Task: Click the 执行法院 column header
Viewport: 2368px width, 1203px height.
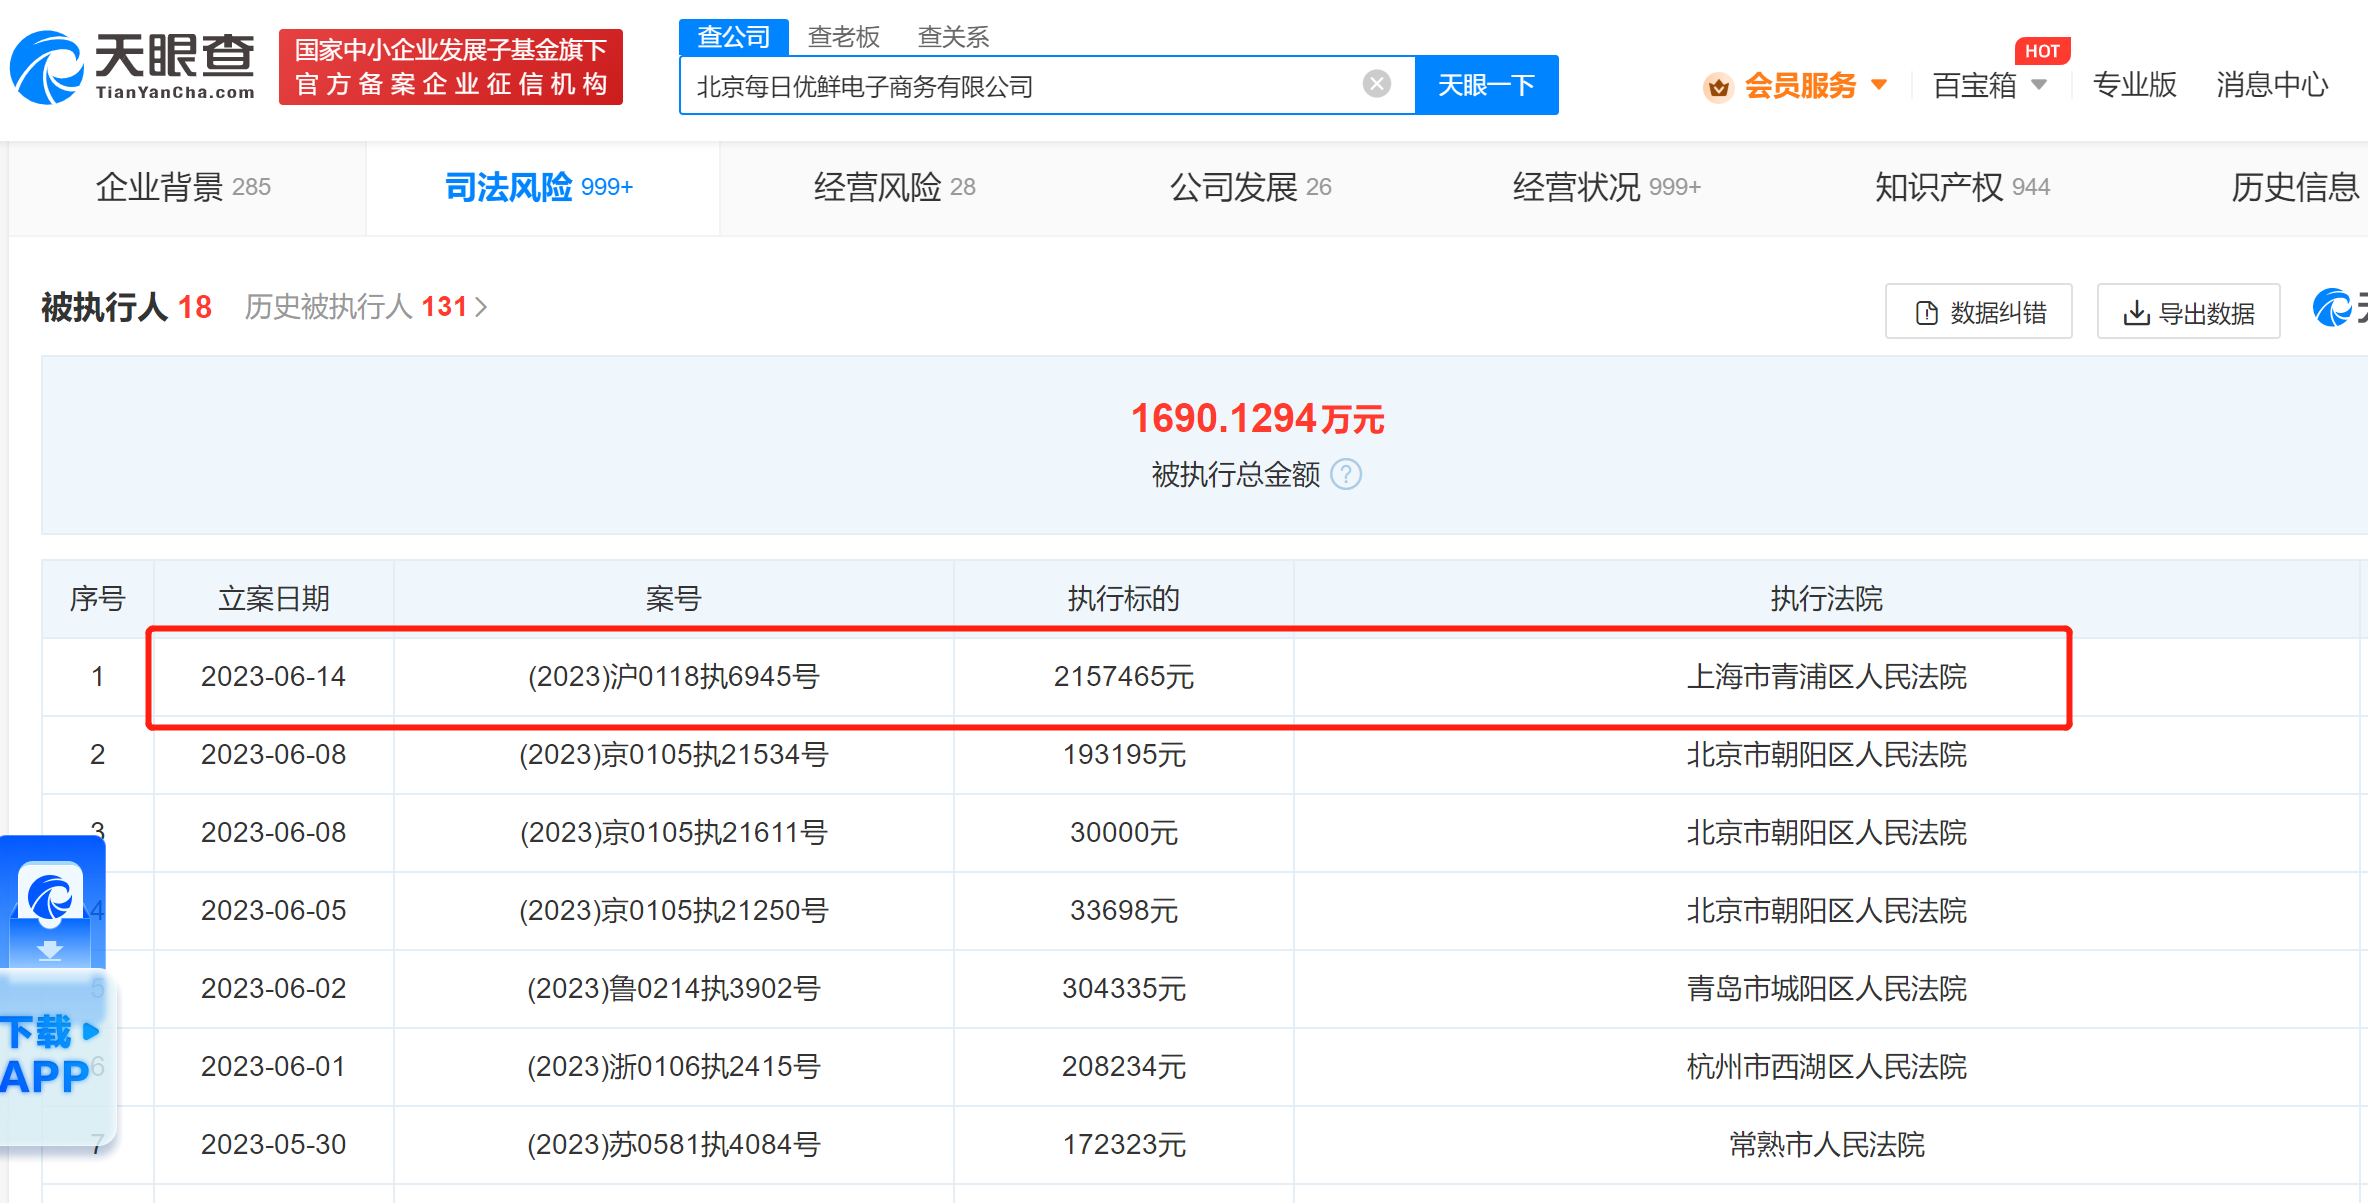Action: tap(1826, 599)
